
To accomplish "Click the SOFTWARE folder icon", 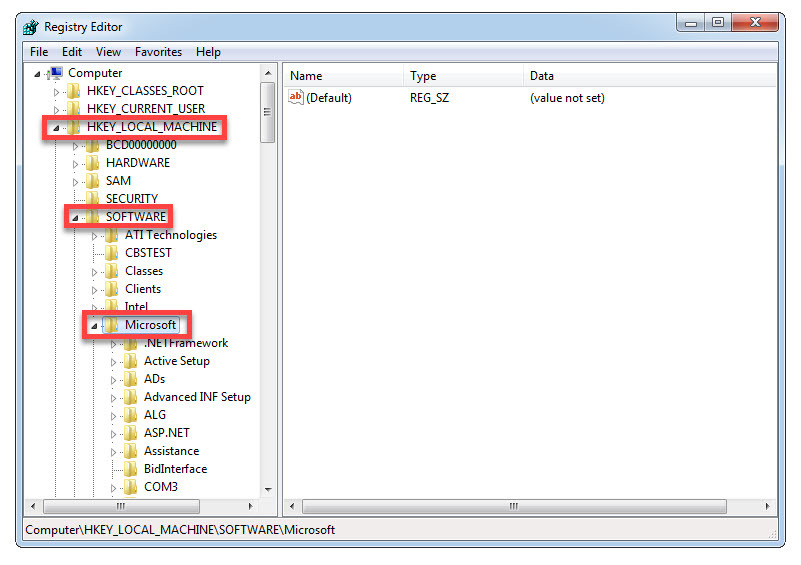I will coord(93,217).
